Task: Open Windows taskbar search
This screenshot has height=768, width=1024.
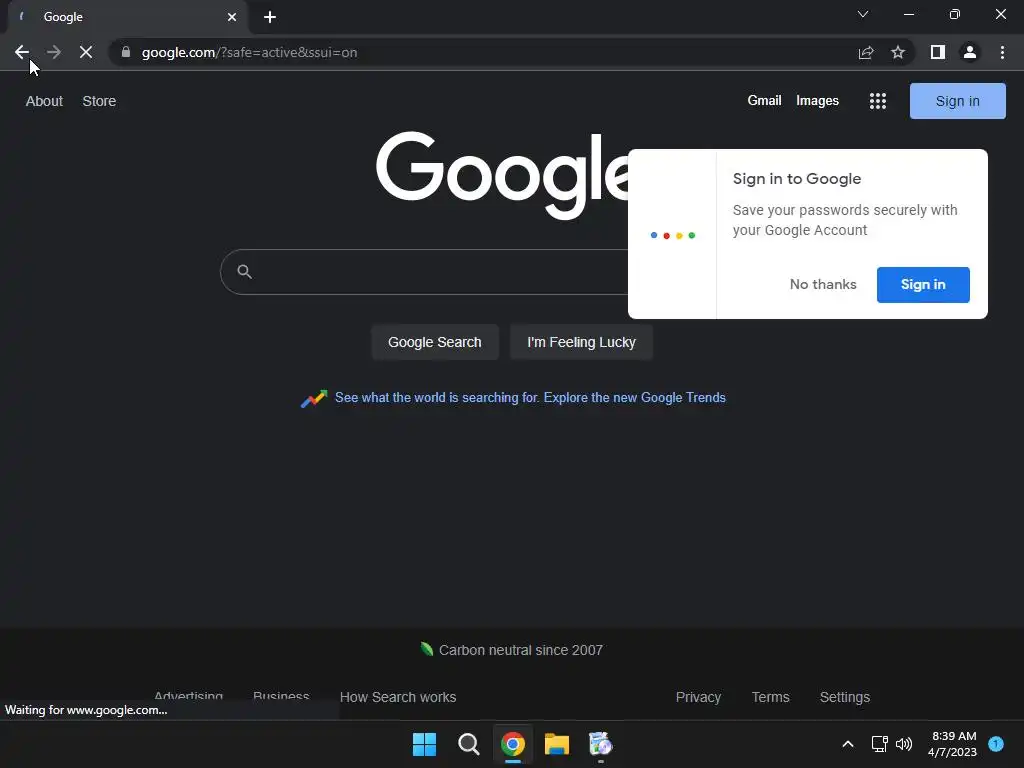Action: pos(469,744)
